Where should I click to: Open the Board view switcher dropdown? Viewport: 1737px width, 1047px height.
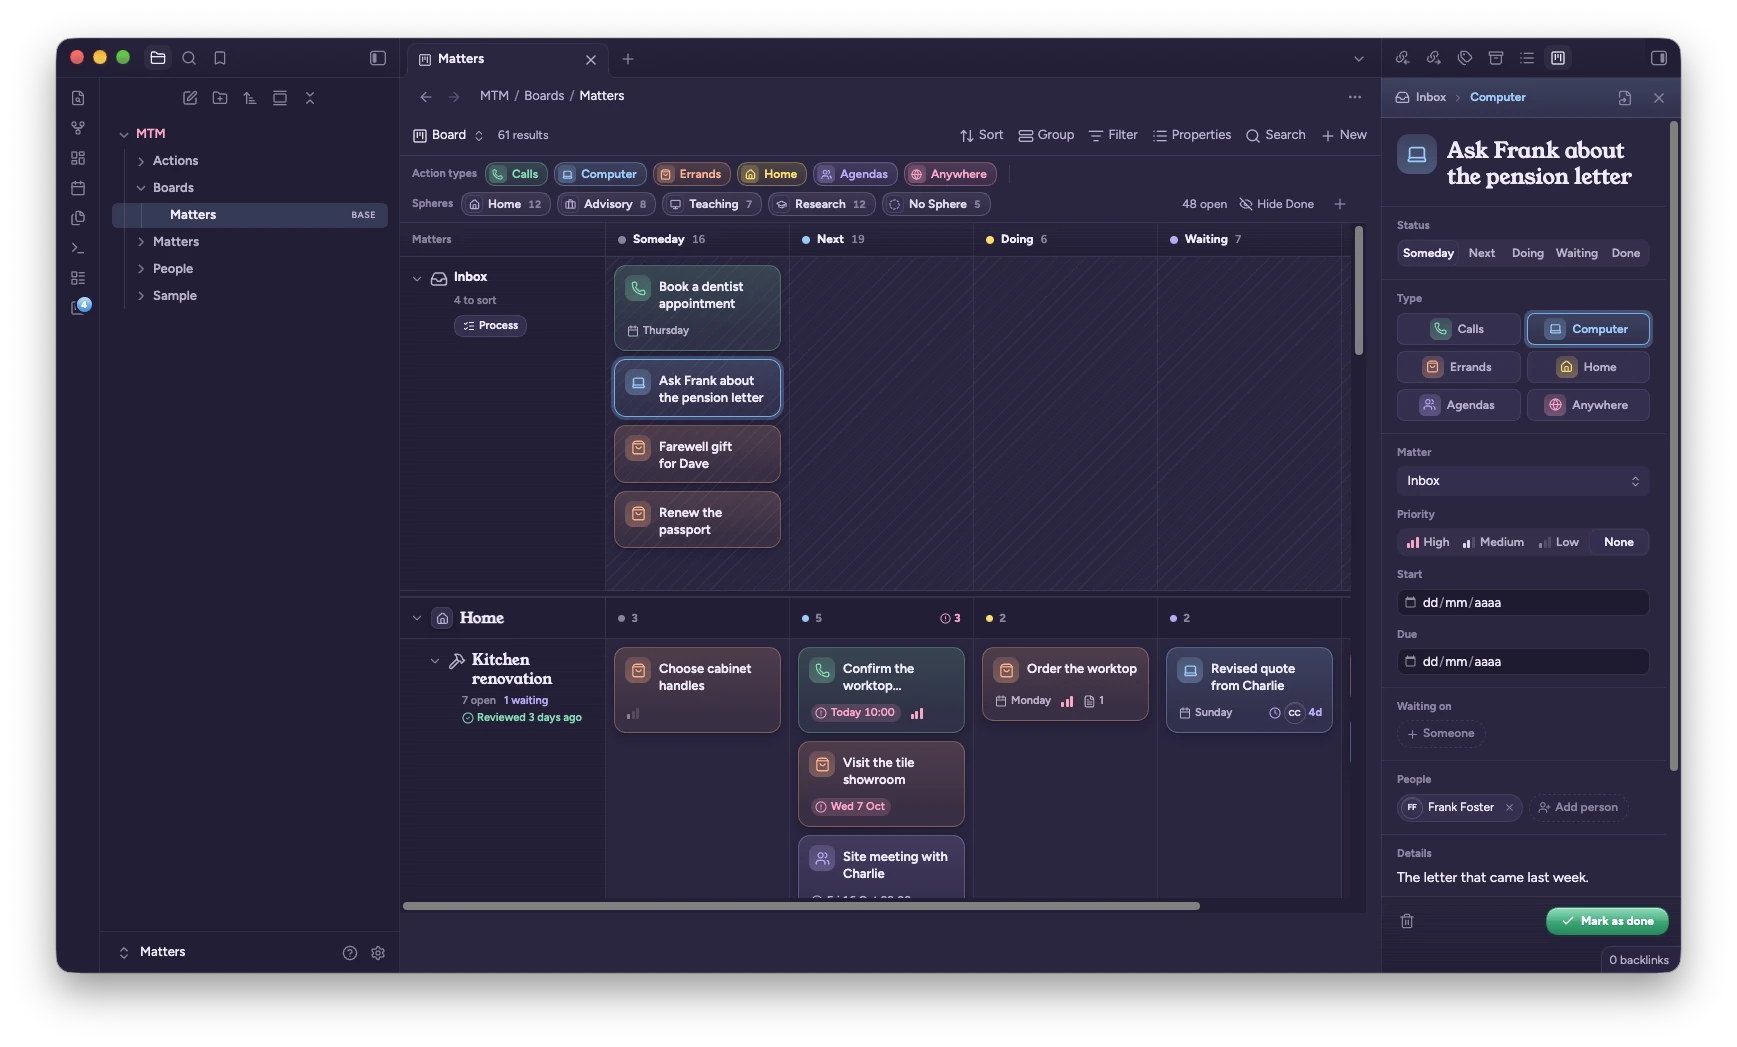448,135
